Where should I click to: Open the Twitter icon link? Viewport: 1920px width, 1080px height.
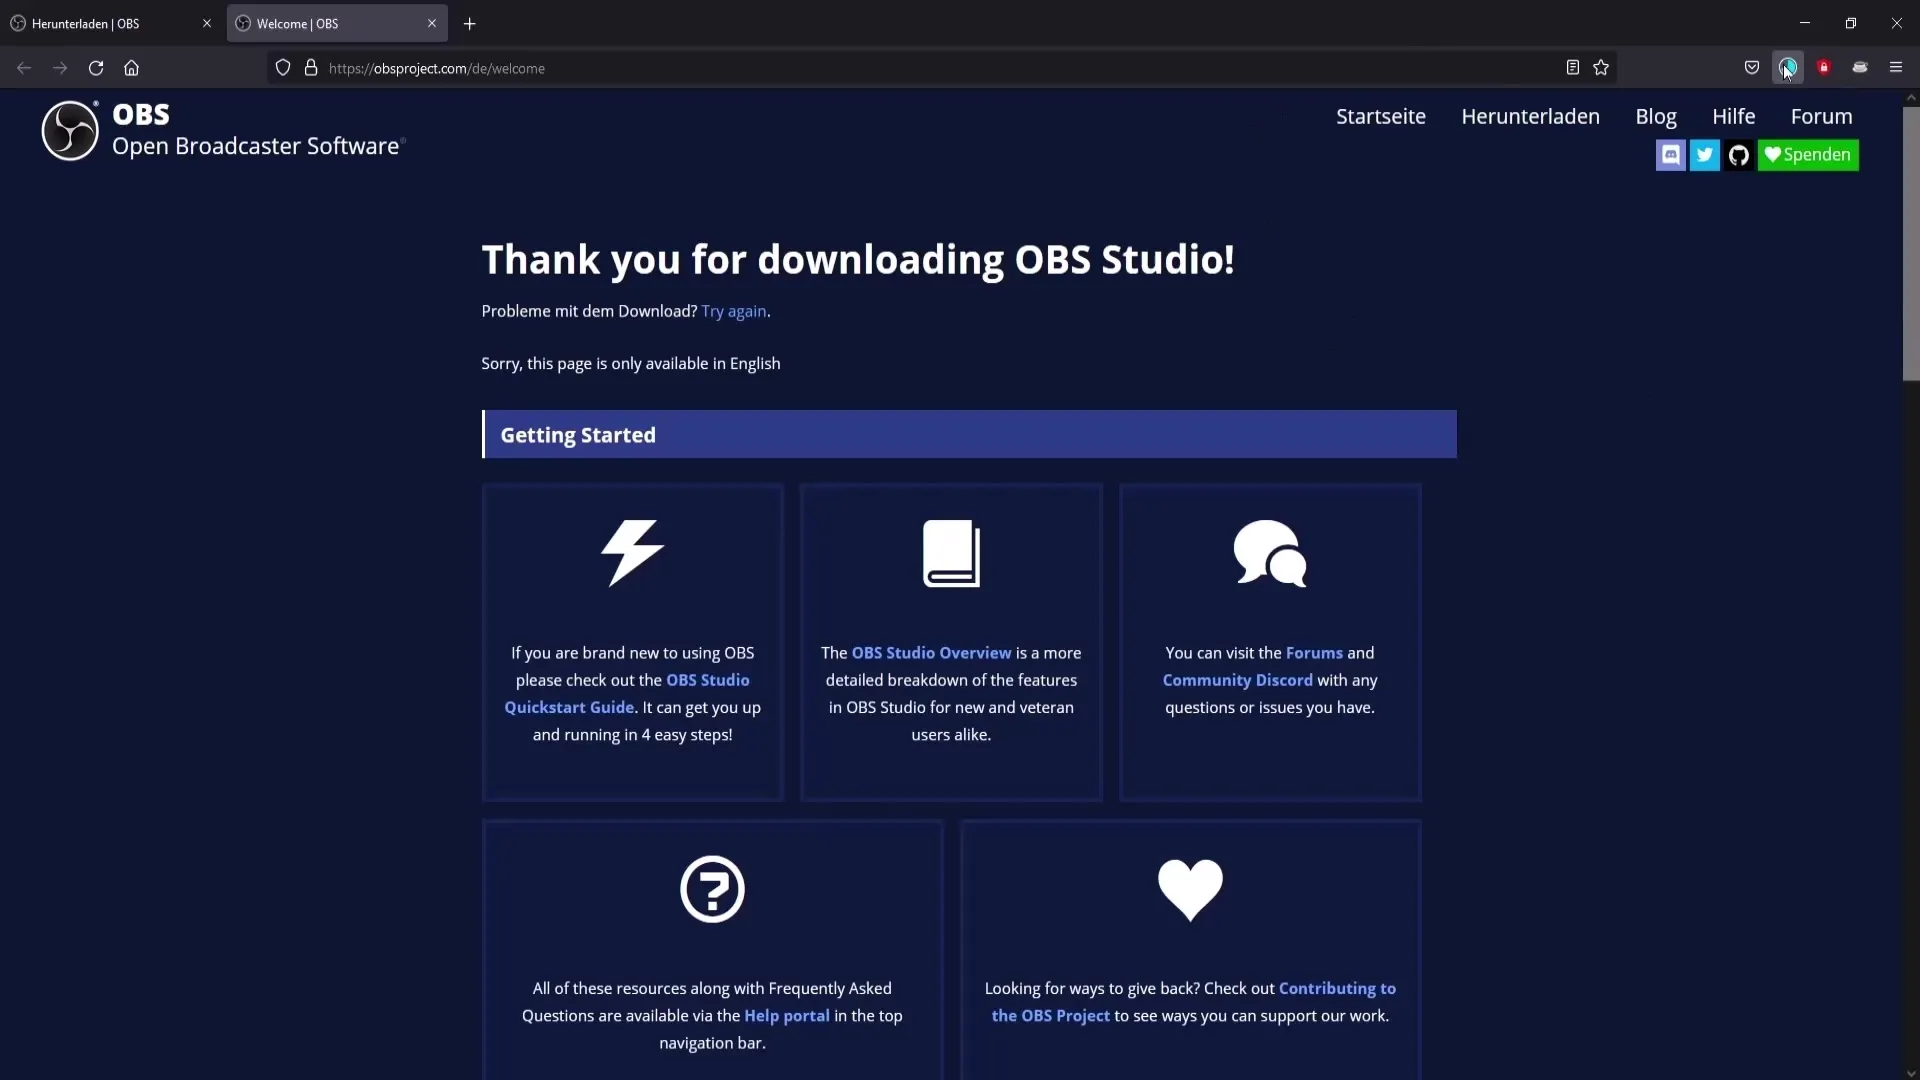1704,155
